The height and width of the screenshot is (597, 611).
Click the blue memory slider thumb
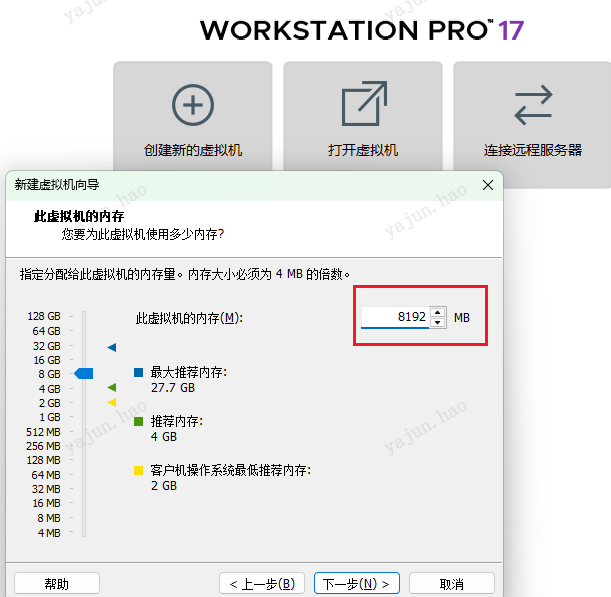pos(84,373)
